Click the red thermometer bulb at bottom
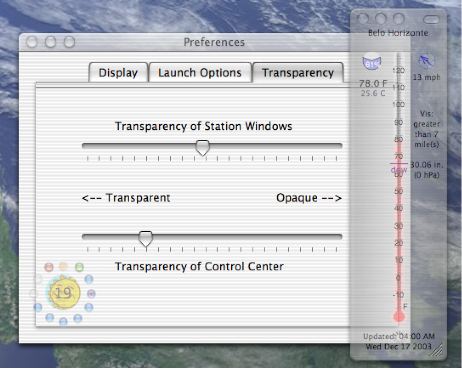The width and height of the screenshot is (462, 369). coord(399,317)
